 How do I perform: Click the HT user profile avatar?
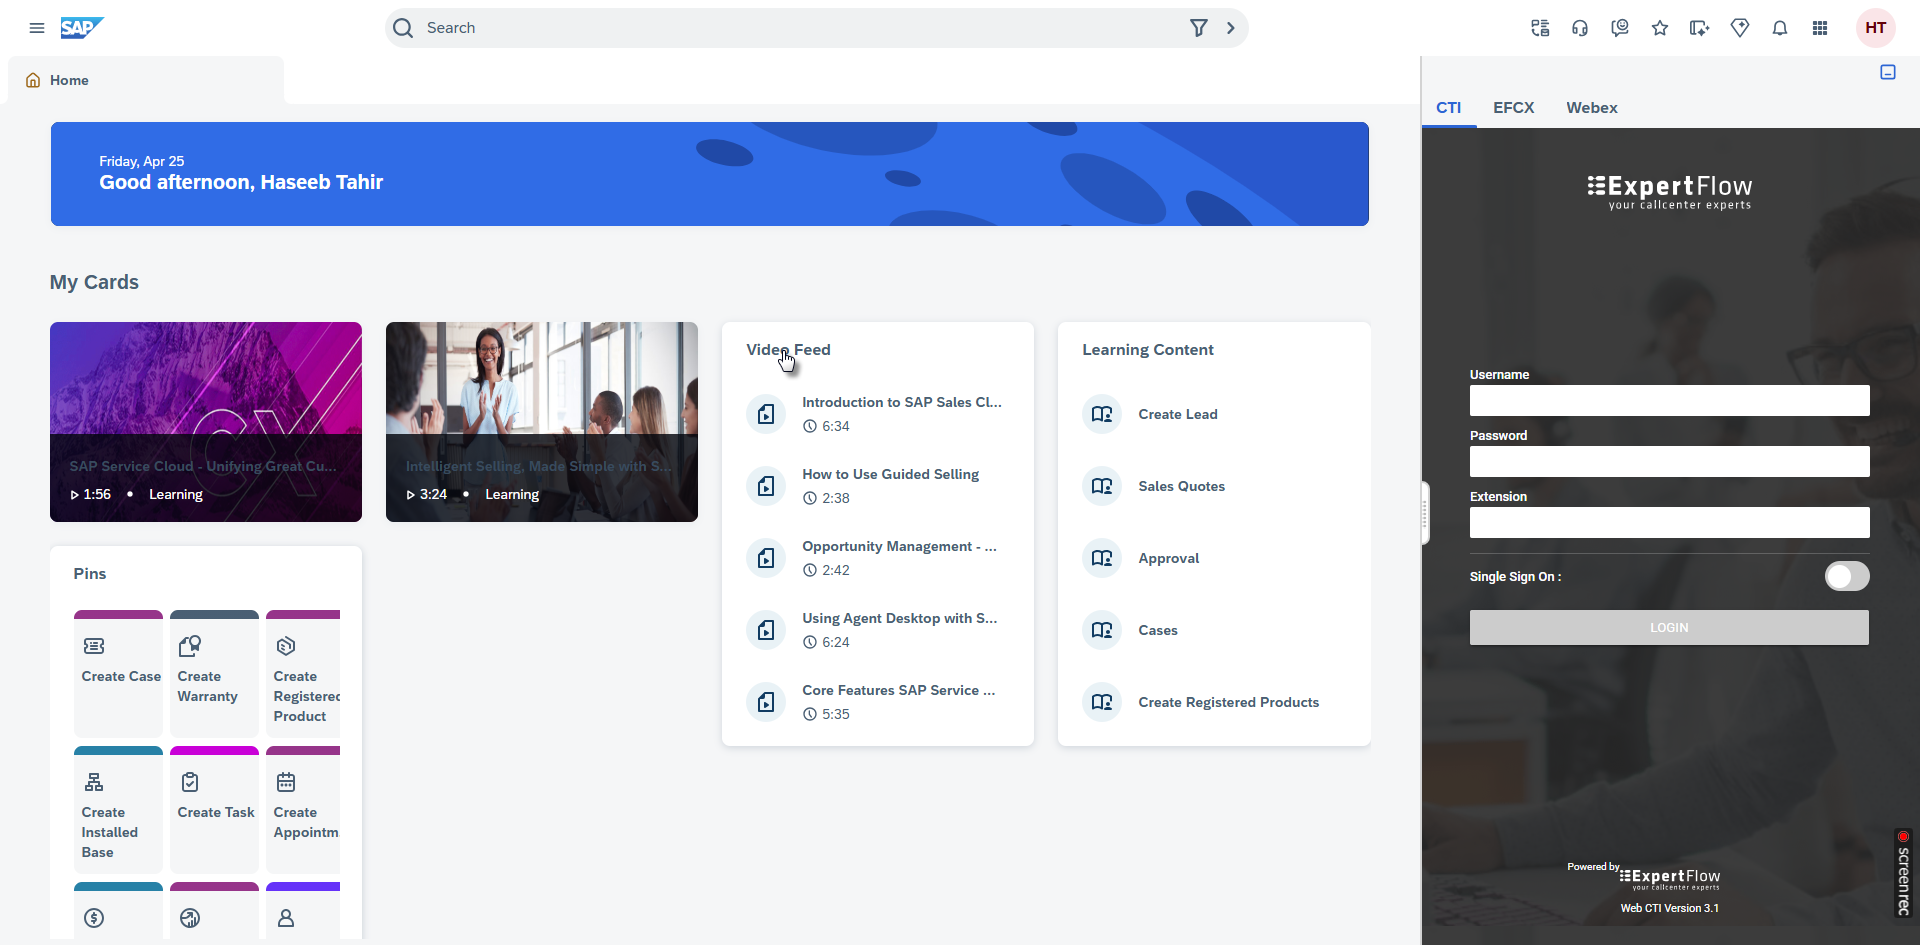tap(1875, 28)
